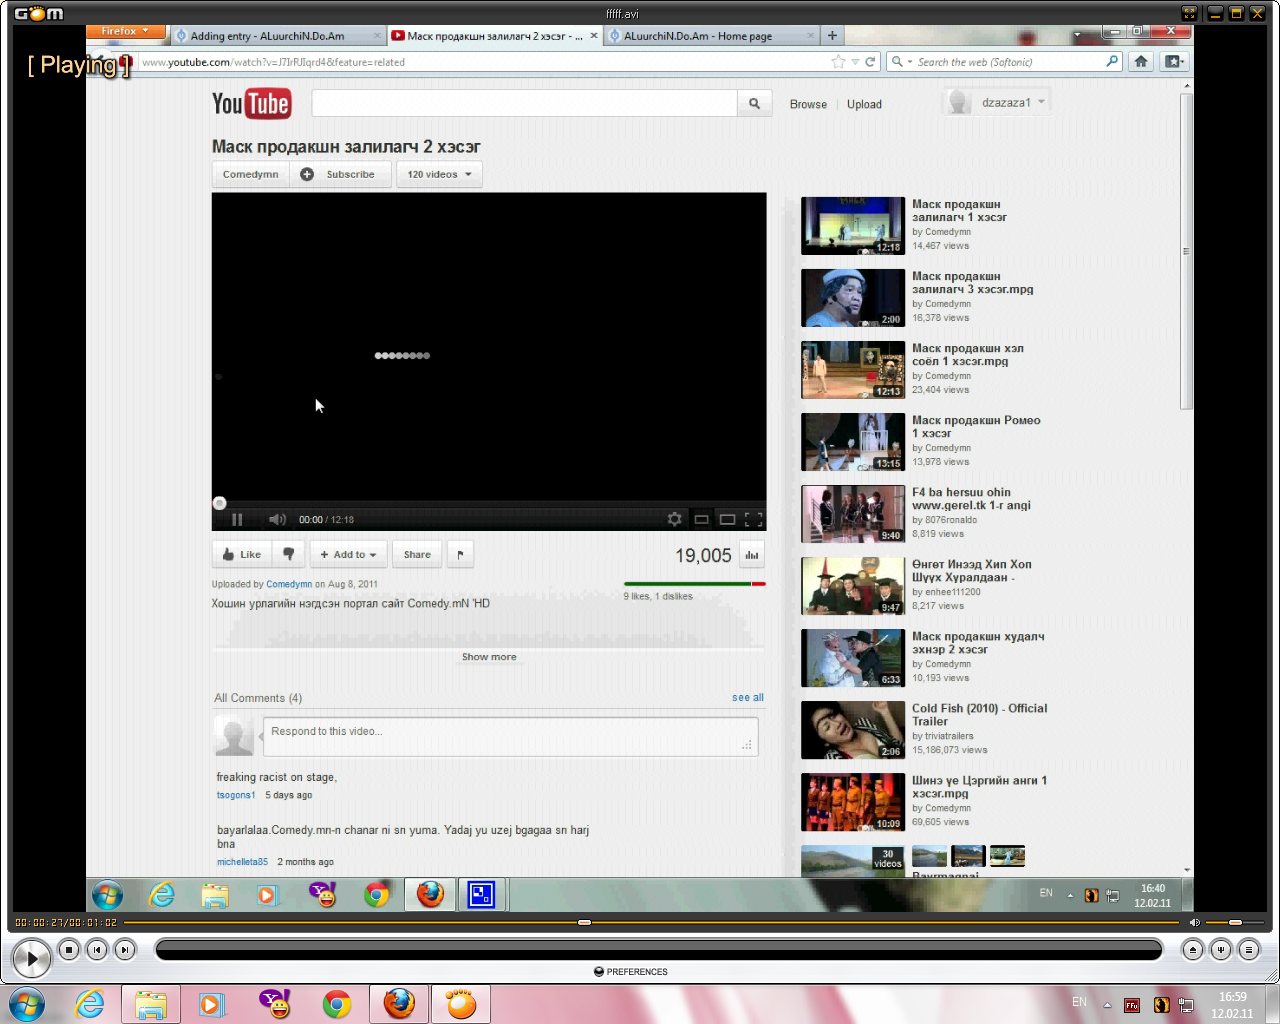The width and height of the screenshot is (1280, 1024).
Task: Click the GOM Player seek bar handle
Action: pos(584,922)
